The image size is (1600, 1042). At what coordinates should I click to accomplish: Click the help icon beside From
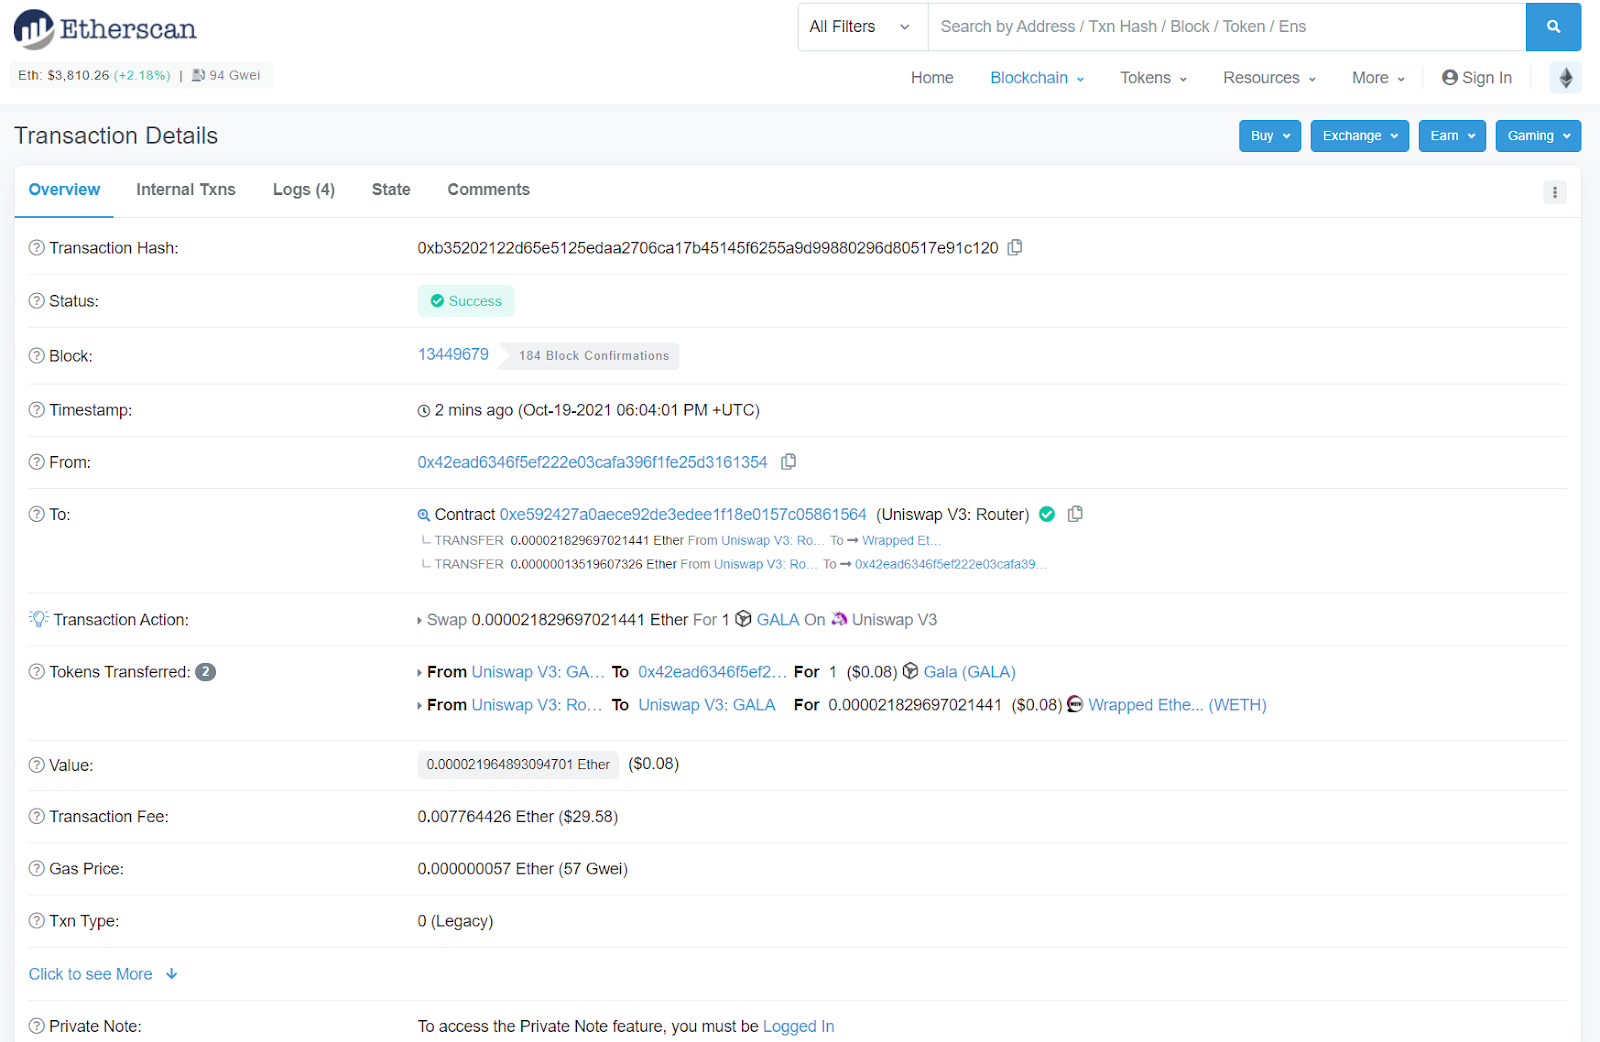pos(37,462)
